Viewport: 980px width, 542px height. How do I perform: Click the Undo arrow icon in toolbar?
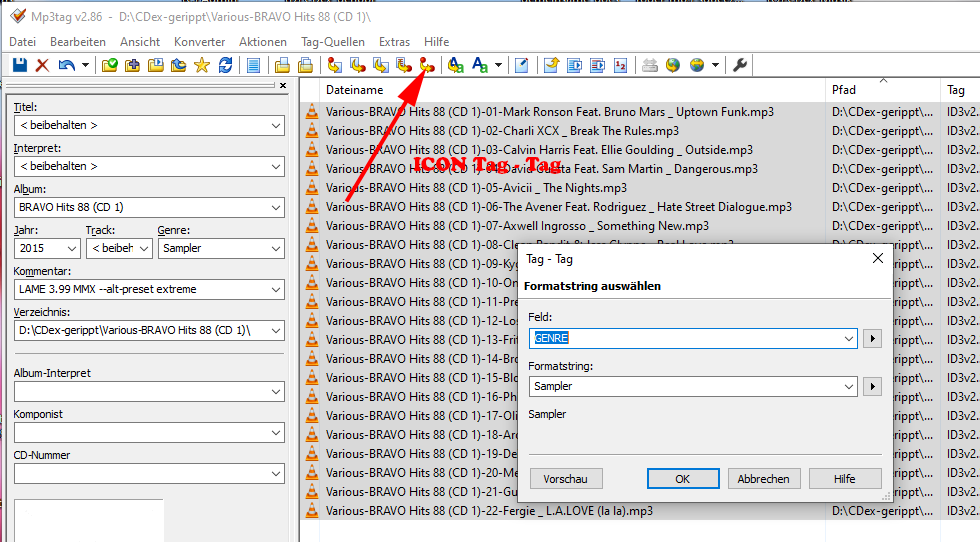(x=66, y=65)
